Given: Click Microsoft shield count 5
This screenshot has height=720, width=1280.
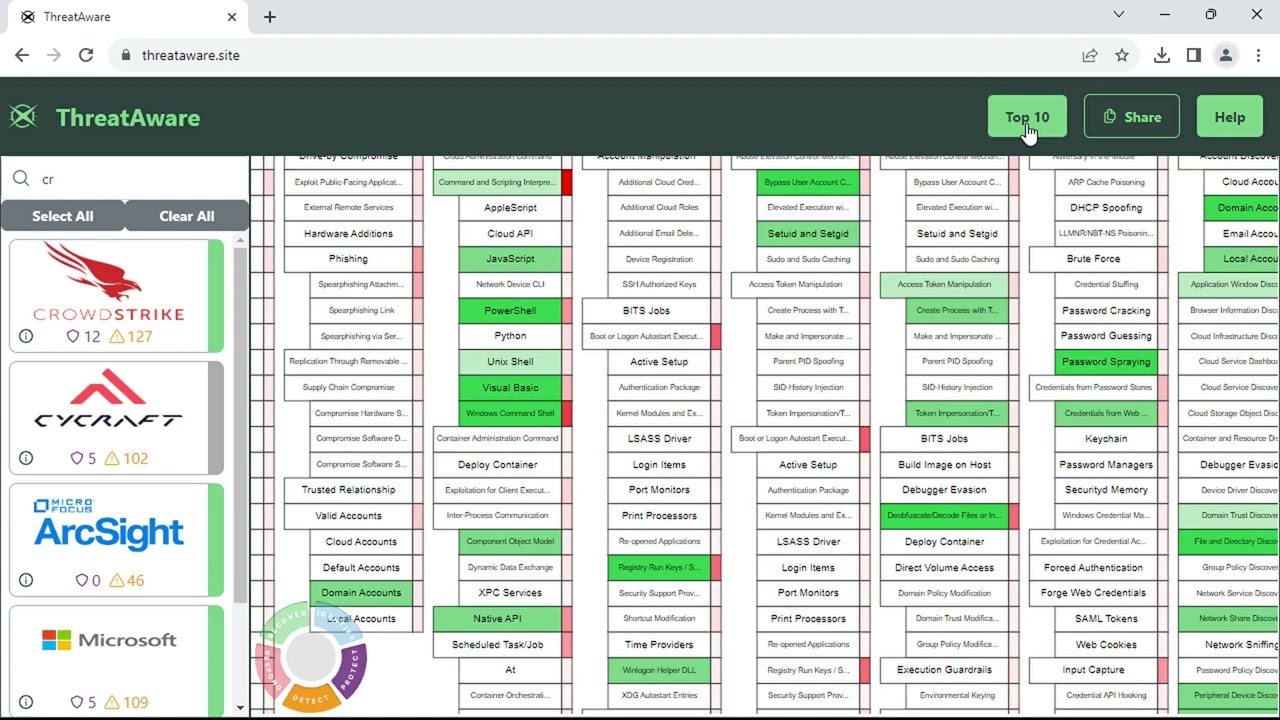Looking at the screenshot, I should coord(83,702).
